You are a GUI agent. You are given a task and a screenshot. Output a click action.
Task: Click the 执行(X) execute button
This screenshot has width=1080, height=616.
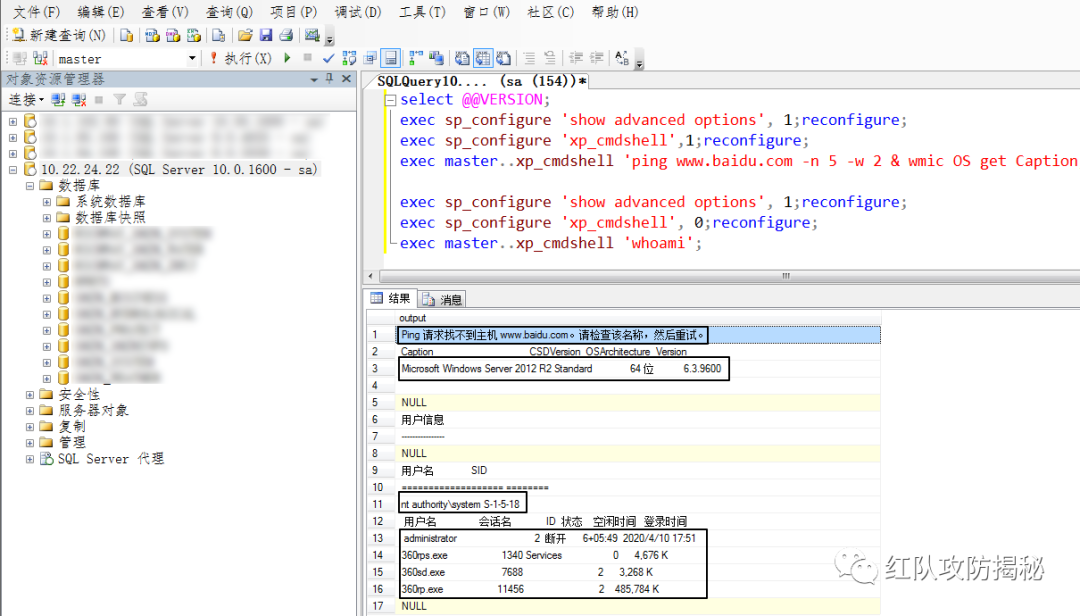coord(241,59)
